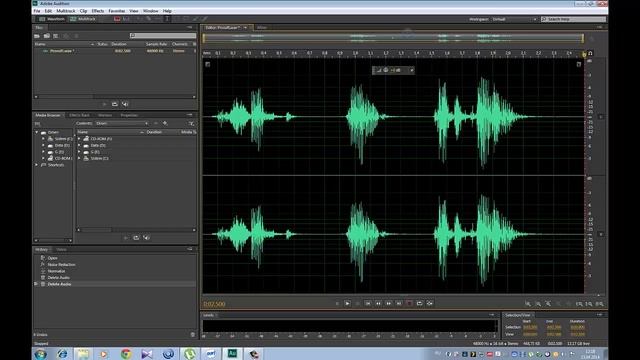
Task: Toggle the Spectral Pitch Display button
Action: point(126,19)
